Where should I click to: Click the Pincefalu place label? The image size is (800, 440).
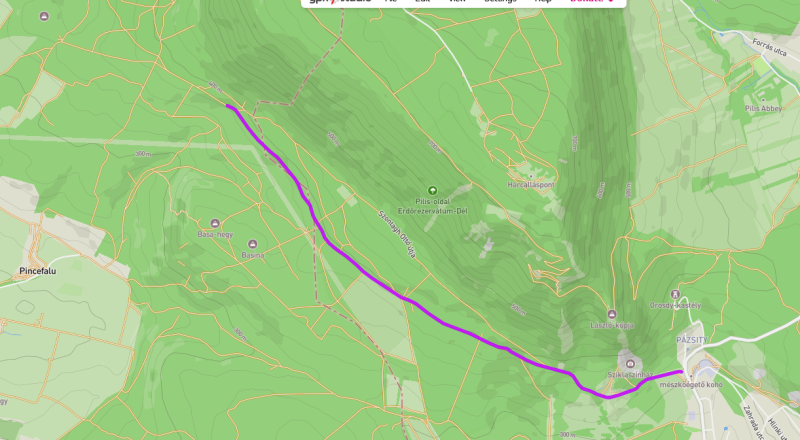coord(37,271)
